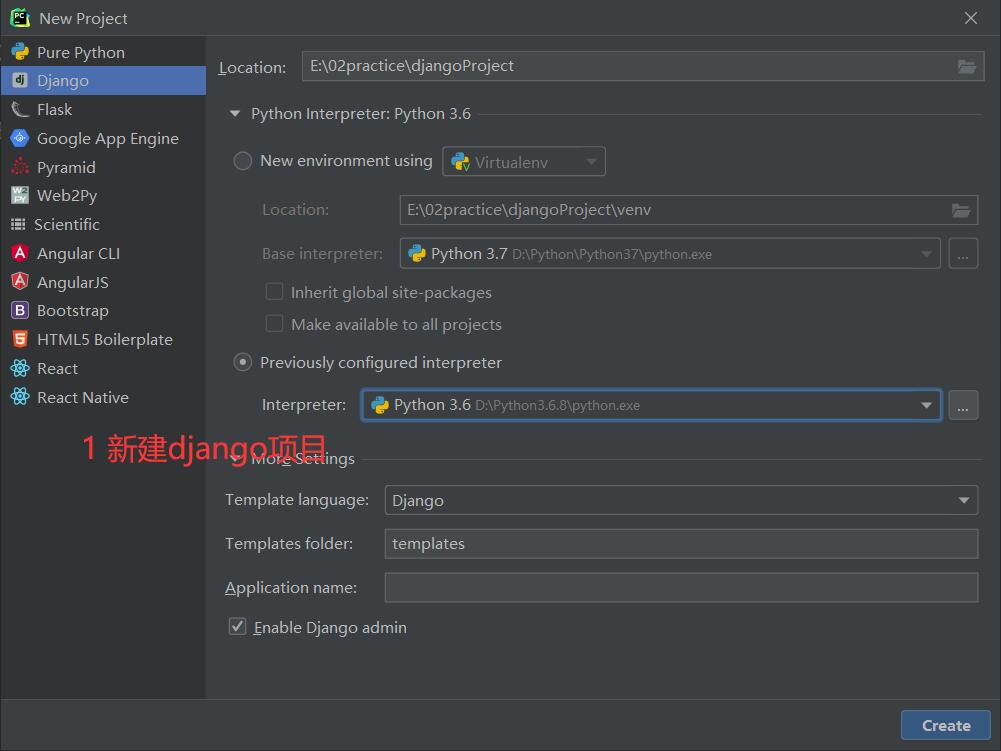Click the React project icon

pos(20,368)
